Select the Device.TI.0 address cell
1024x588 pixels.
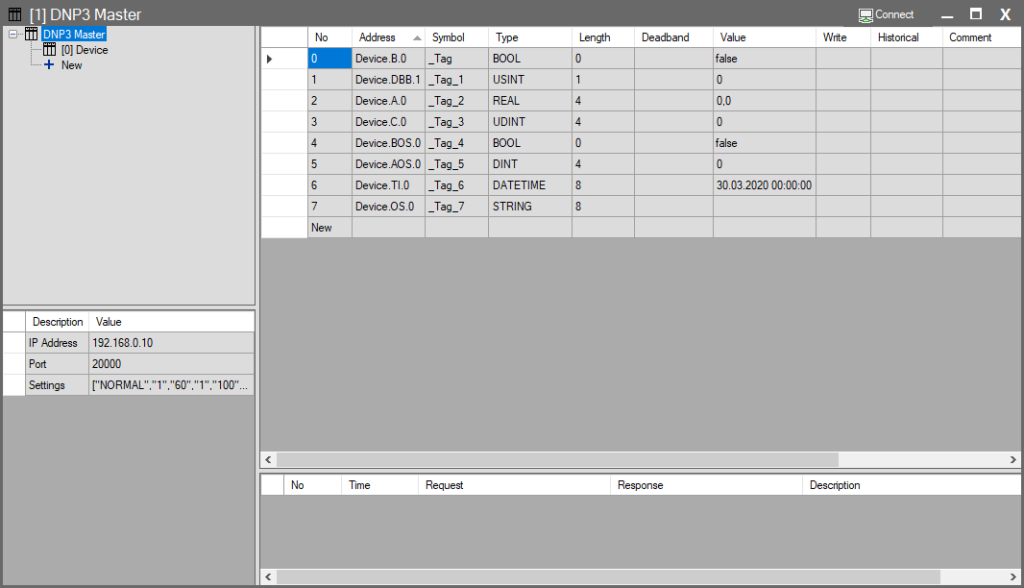388,185
